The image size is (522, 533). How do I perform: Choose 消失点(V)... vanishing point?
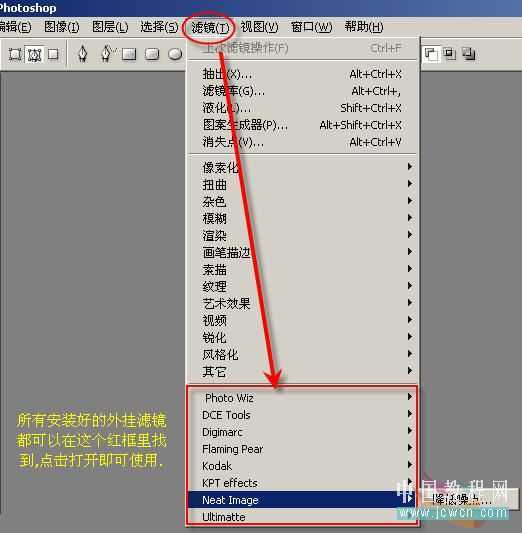coord(302,142)
